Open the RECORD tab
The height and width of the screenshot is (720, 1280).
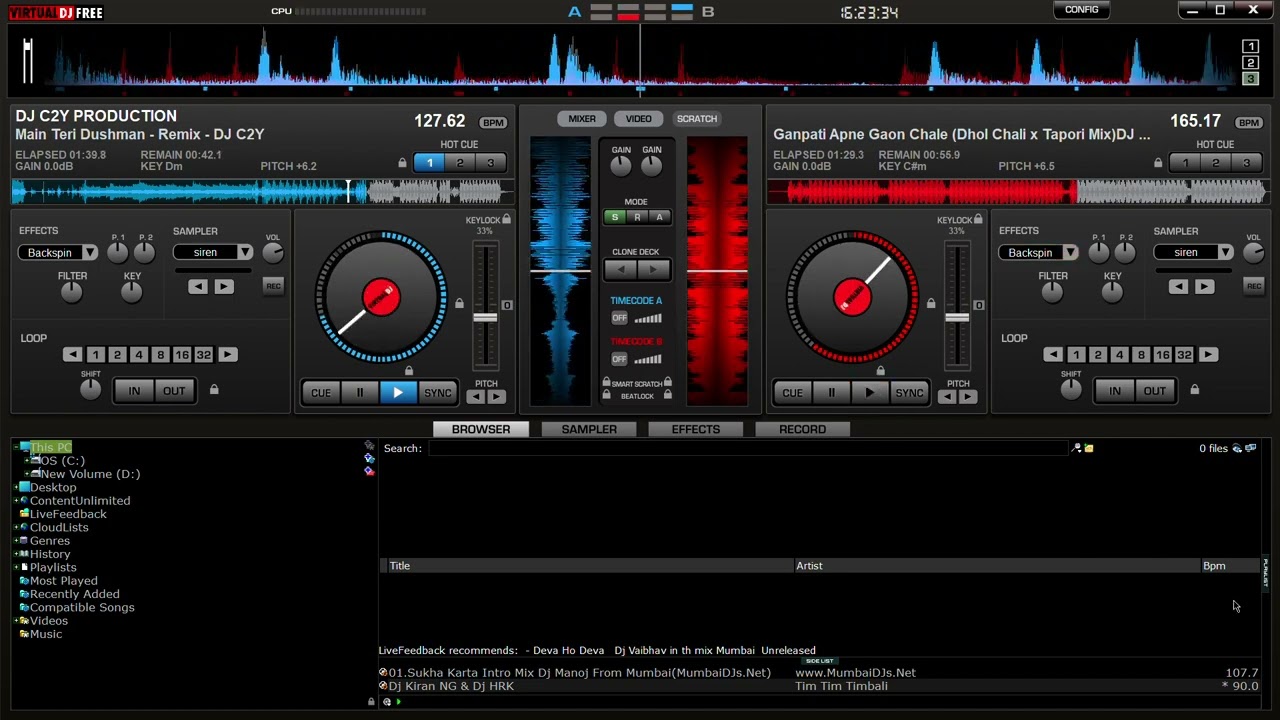tap(803, 429)
